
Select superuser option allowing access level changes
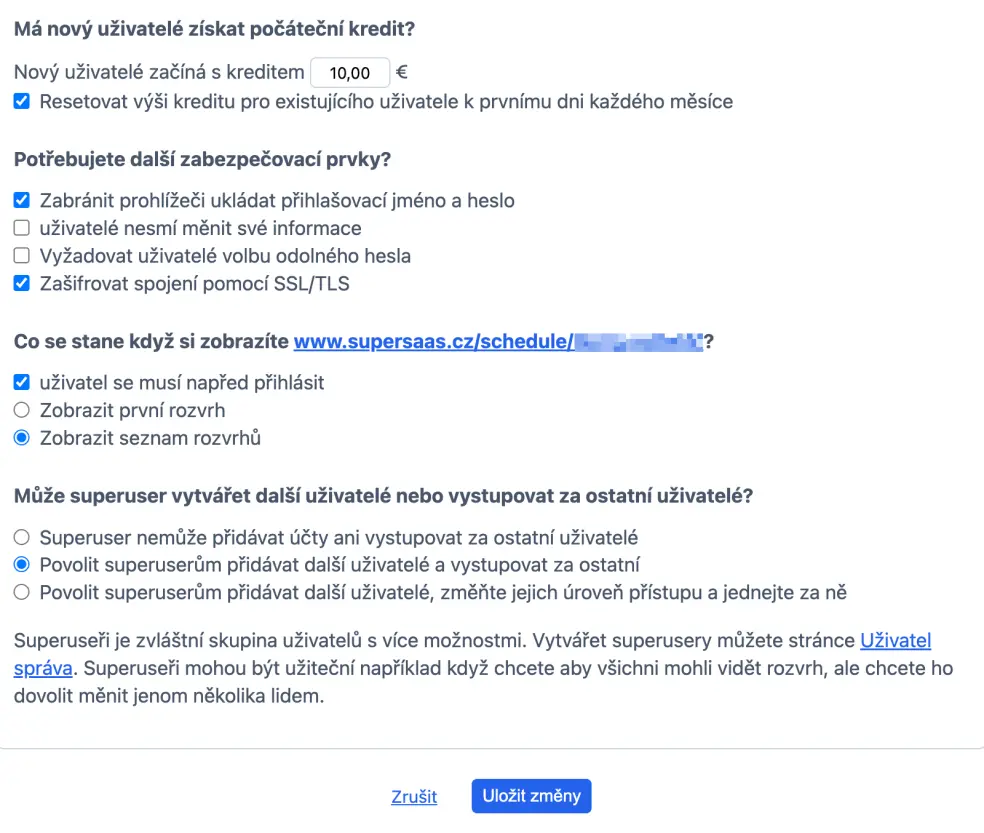[21, 593]
